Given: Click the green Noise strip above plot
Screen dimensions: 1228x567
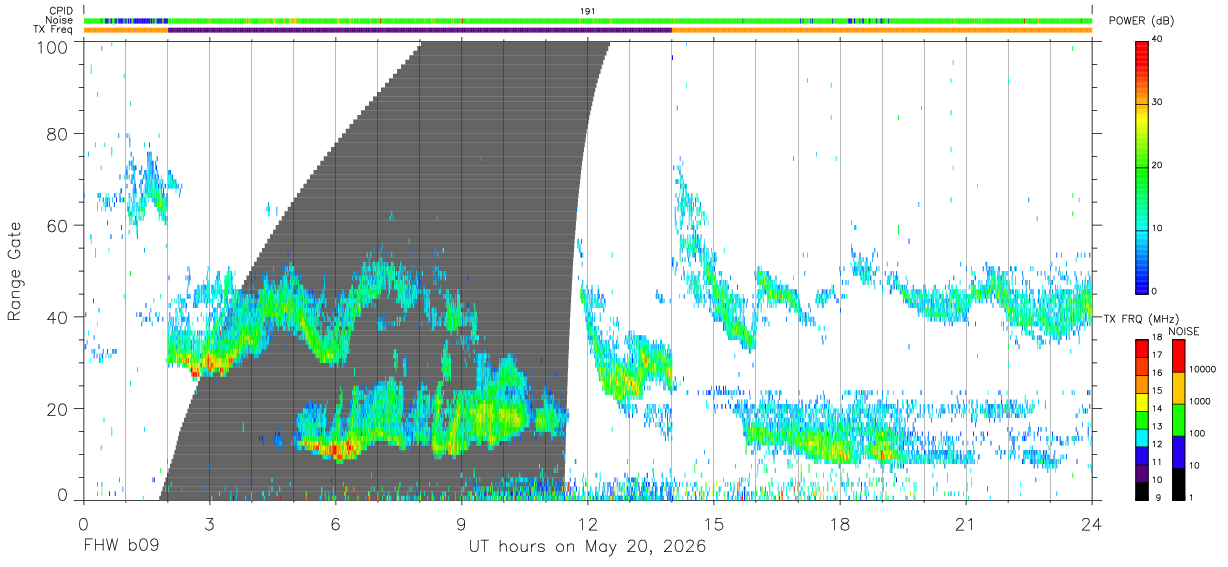Looking at the screenshot, I should (588, 20).
